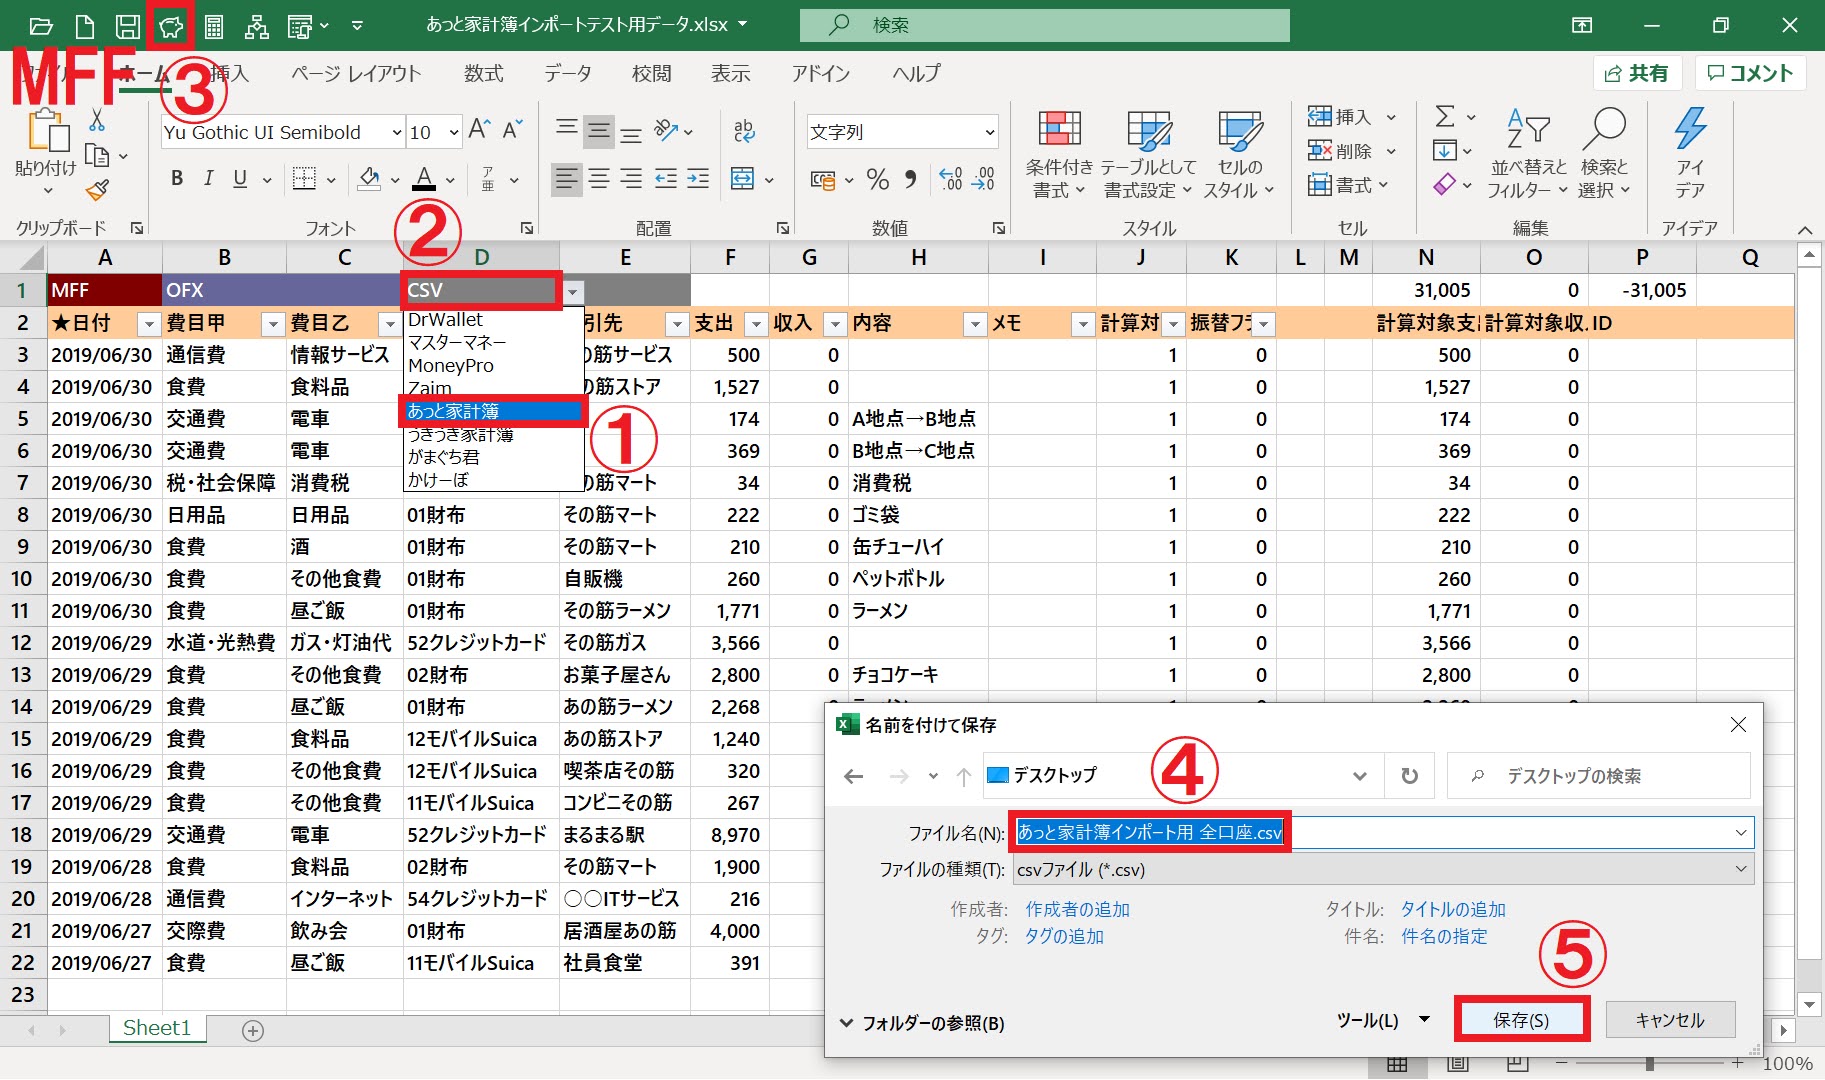Click the New document icon in quick access toolbar
This screenshot has height=1080, width=1825.
pos(84,25)
